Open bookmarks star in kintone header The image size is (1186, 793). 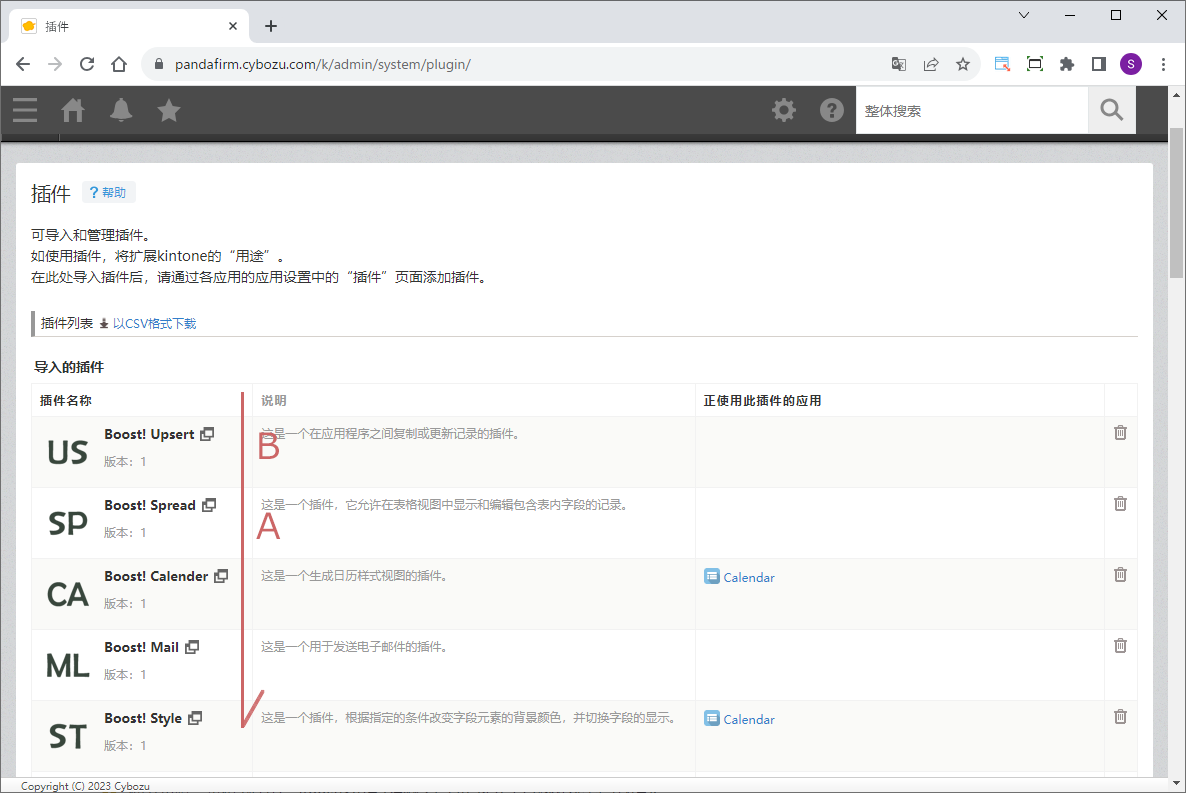(169, 110)
